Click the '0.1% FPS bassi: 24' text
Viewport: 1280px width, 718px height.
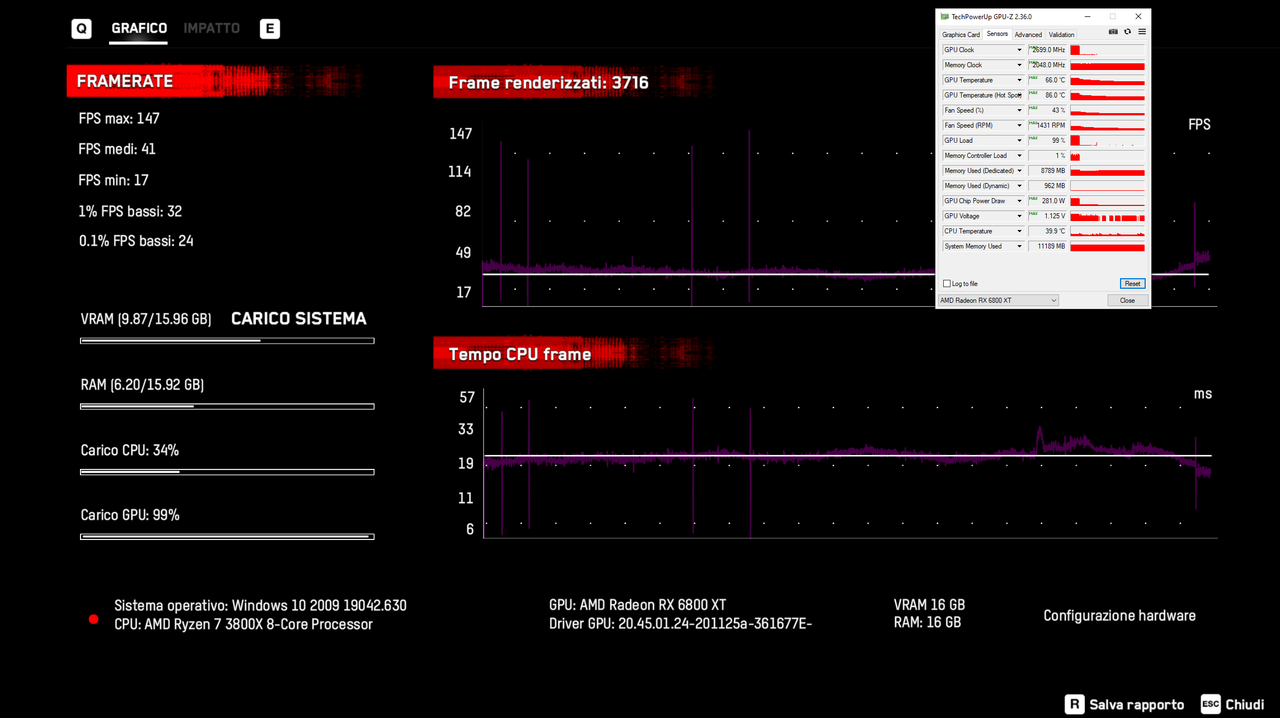pyautogui.click(x=136, y=241)
